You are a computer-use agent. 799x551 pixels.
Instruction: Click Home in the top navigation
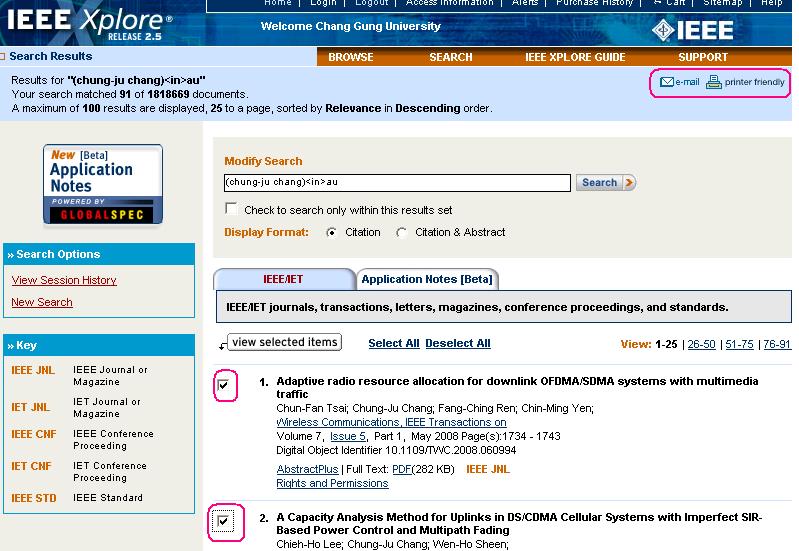tap(278, 3)
